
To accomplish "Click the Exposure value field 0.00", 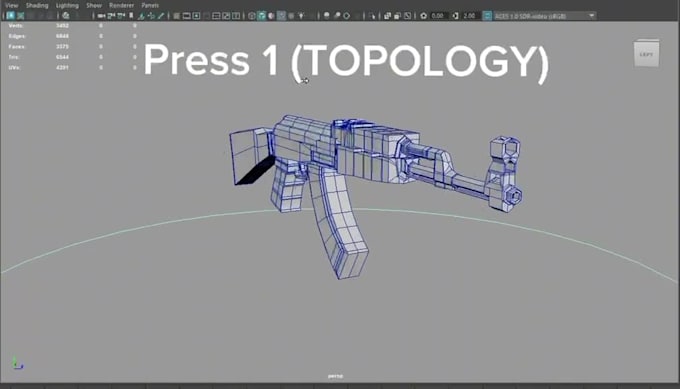I will tap(438, 16).
